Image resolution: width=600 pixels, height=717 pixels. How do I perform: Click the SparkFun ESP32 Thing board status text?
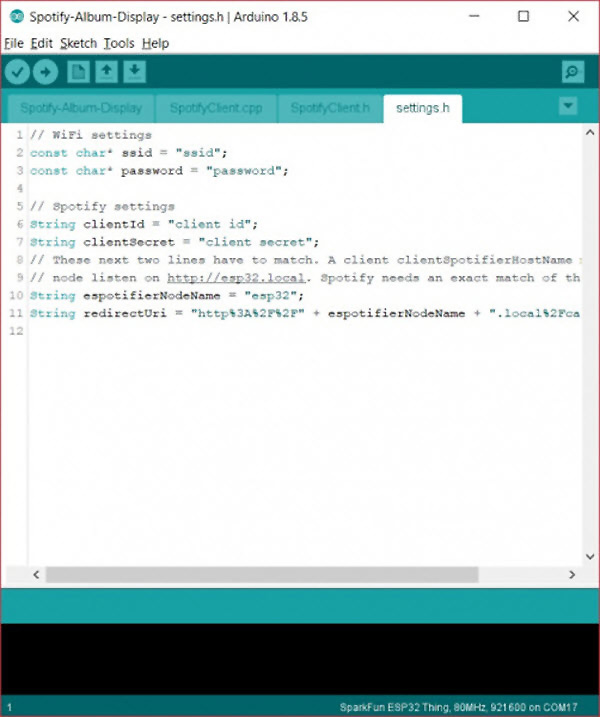[458, 707]
